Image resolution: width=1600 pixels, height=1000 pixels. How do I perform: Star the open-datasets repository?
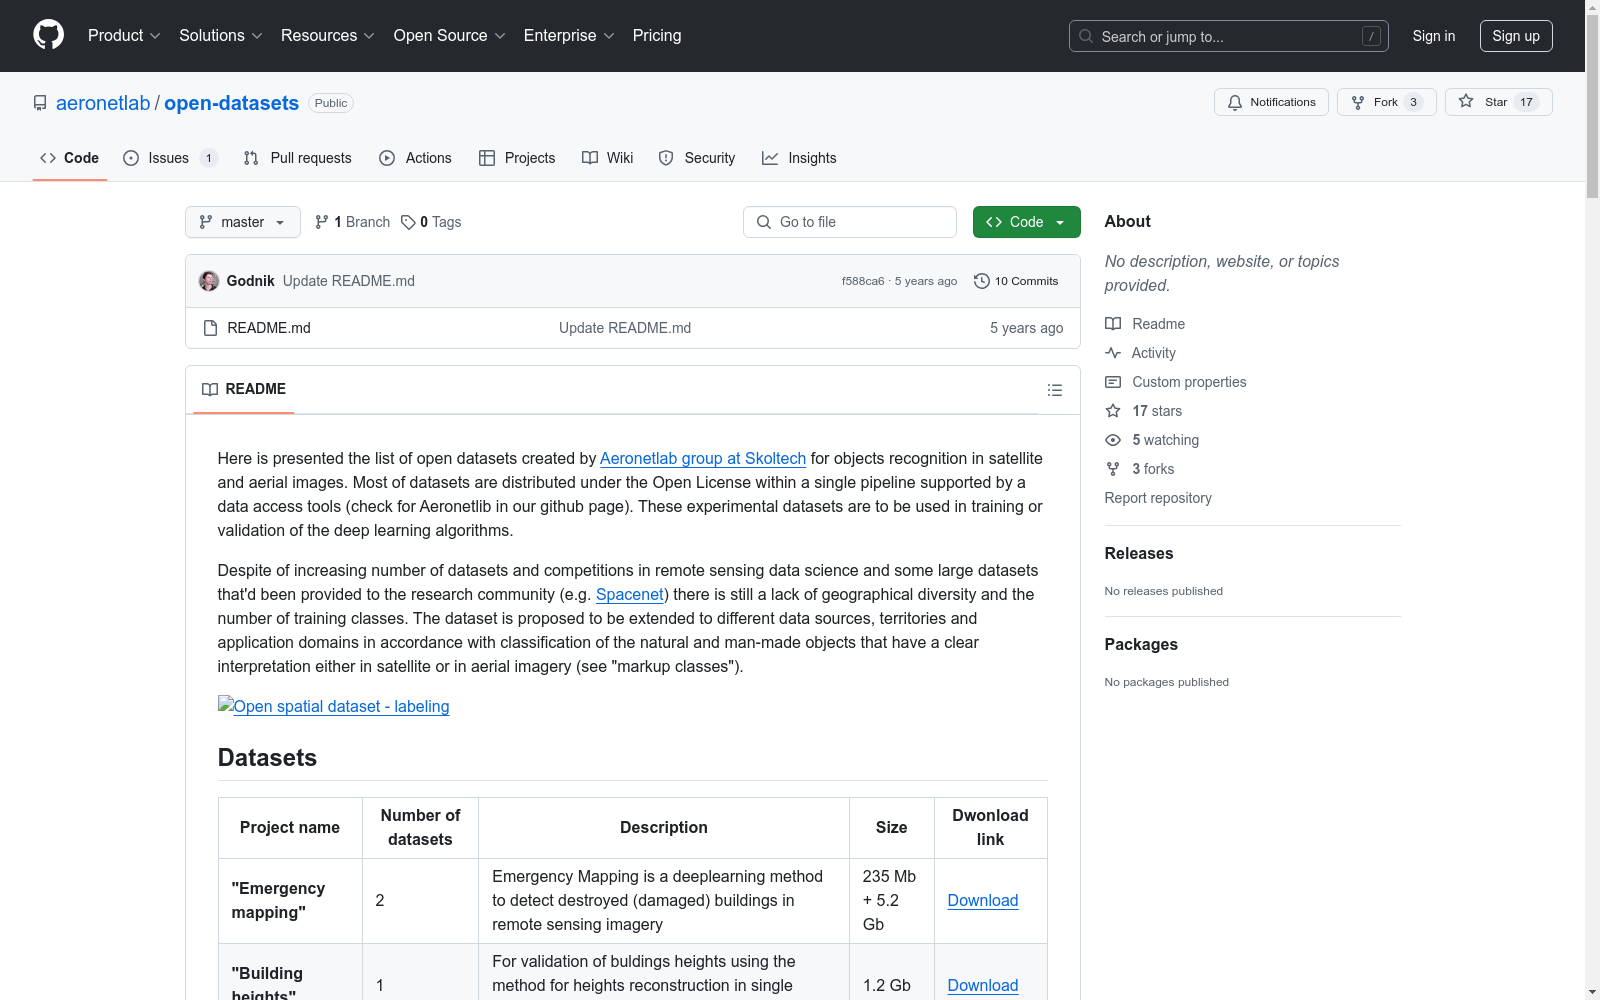click(1498, 102)
